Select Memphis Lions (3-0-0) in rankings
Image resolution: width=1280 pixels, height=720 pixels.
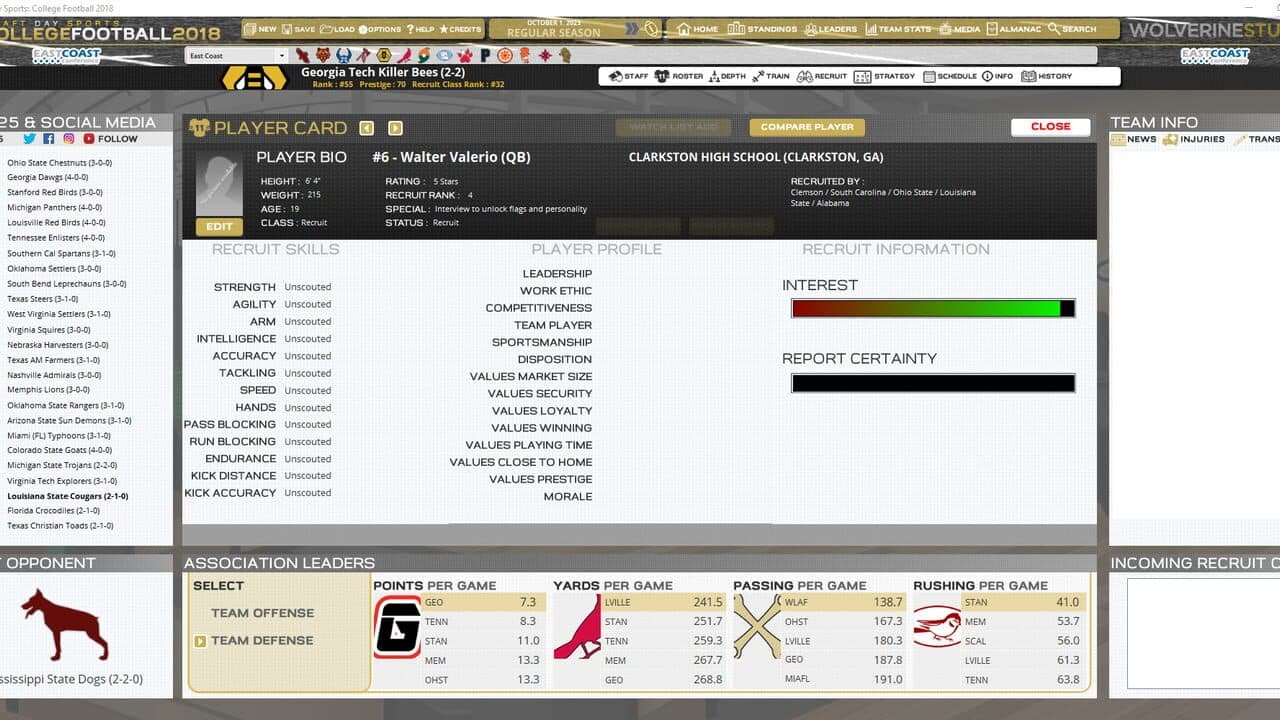click(48, 390)
